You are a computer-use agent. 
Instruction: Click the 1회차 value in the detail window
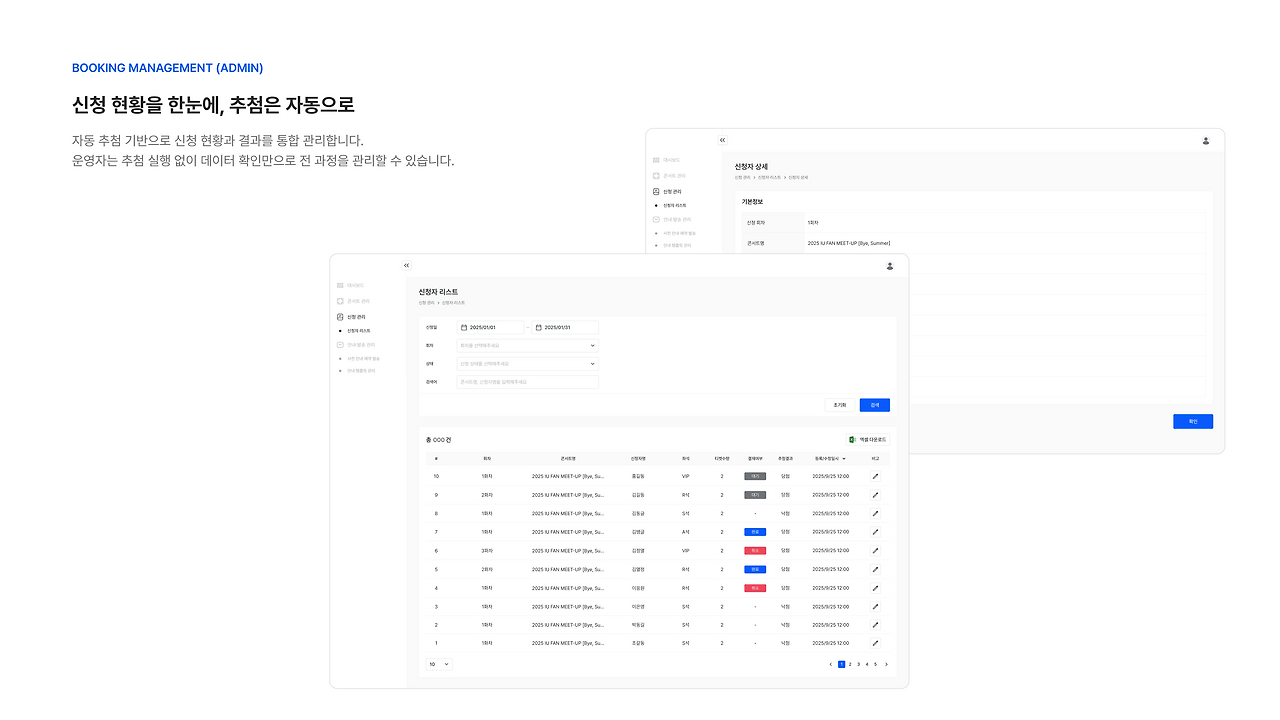click(x=813, y=222)
